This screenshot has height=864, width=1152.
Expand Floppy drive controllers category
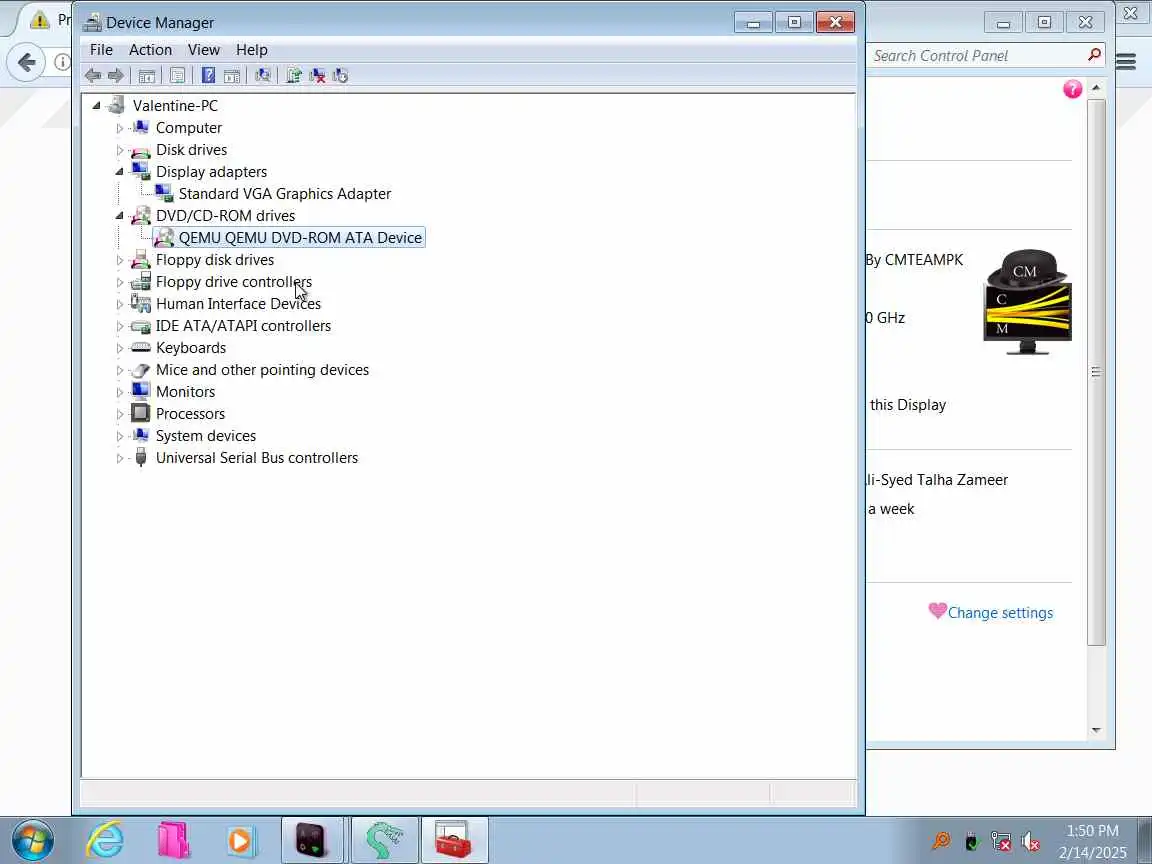(119, 282)
